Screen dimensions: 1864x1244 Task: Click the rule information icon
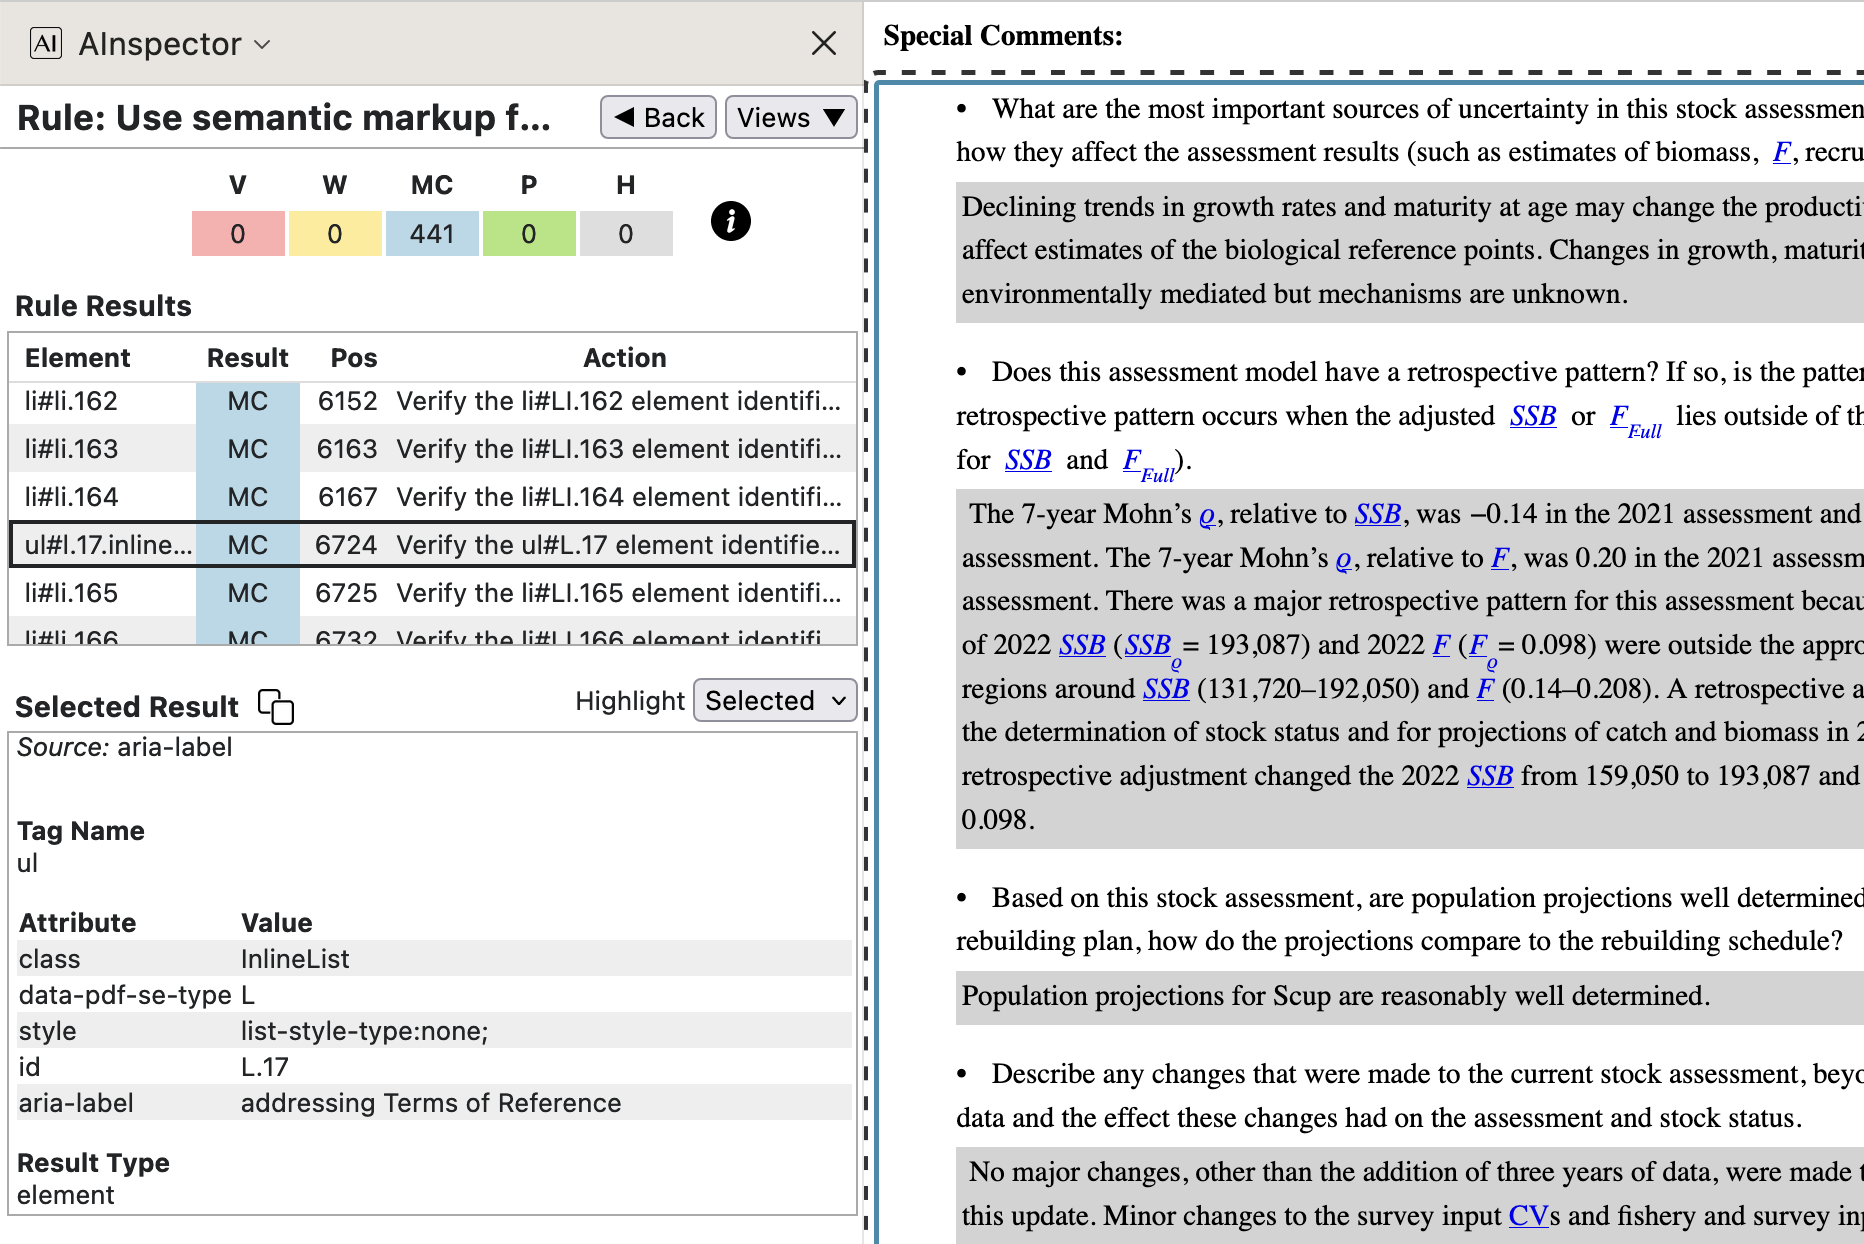point(730,221)
